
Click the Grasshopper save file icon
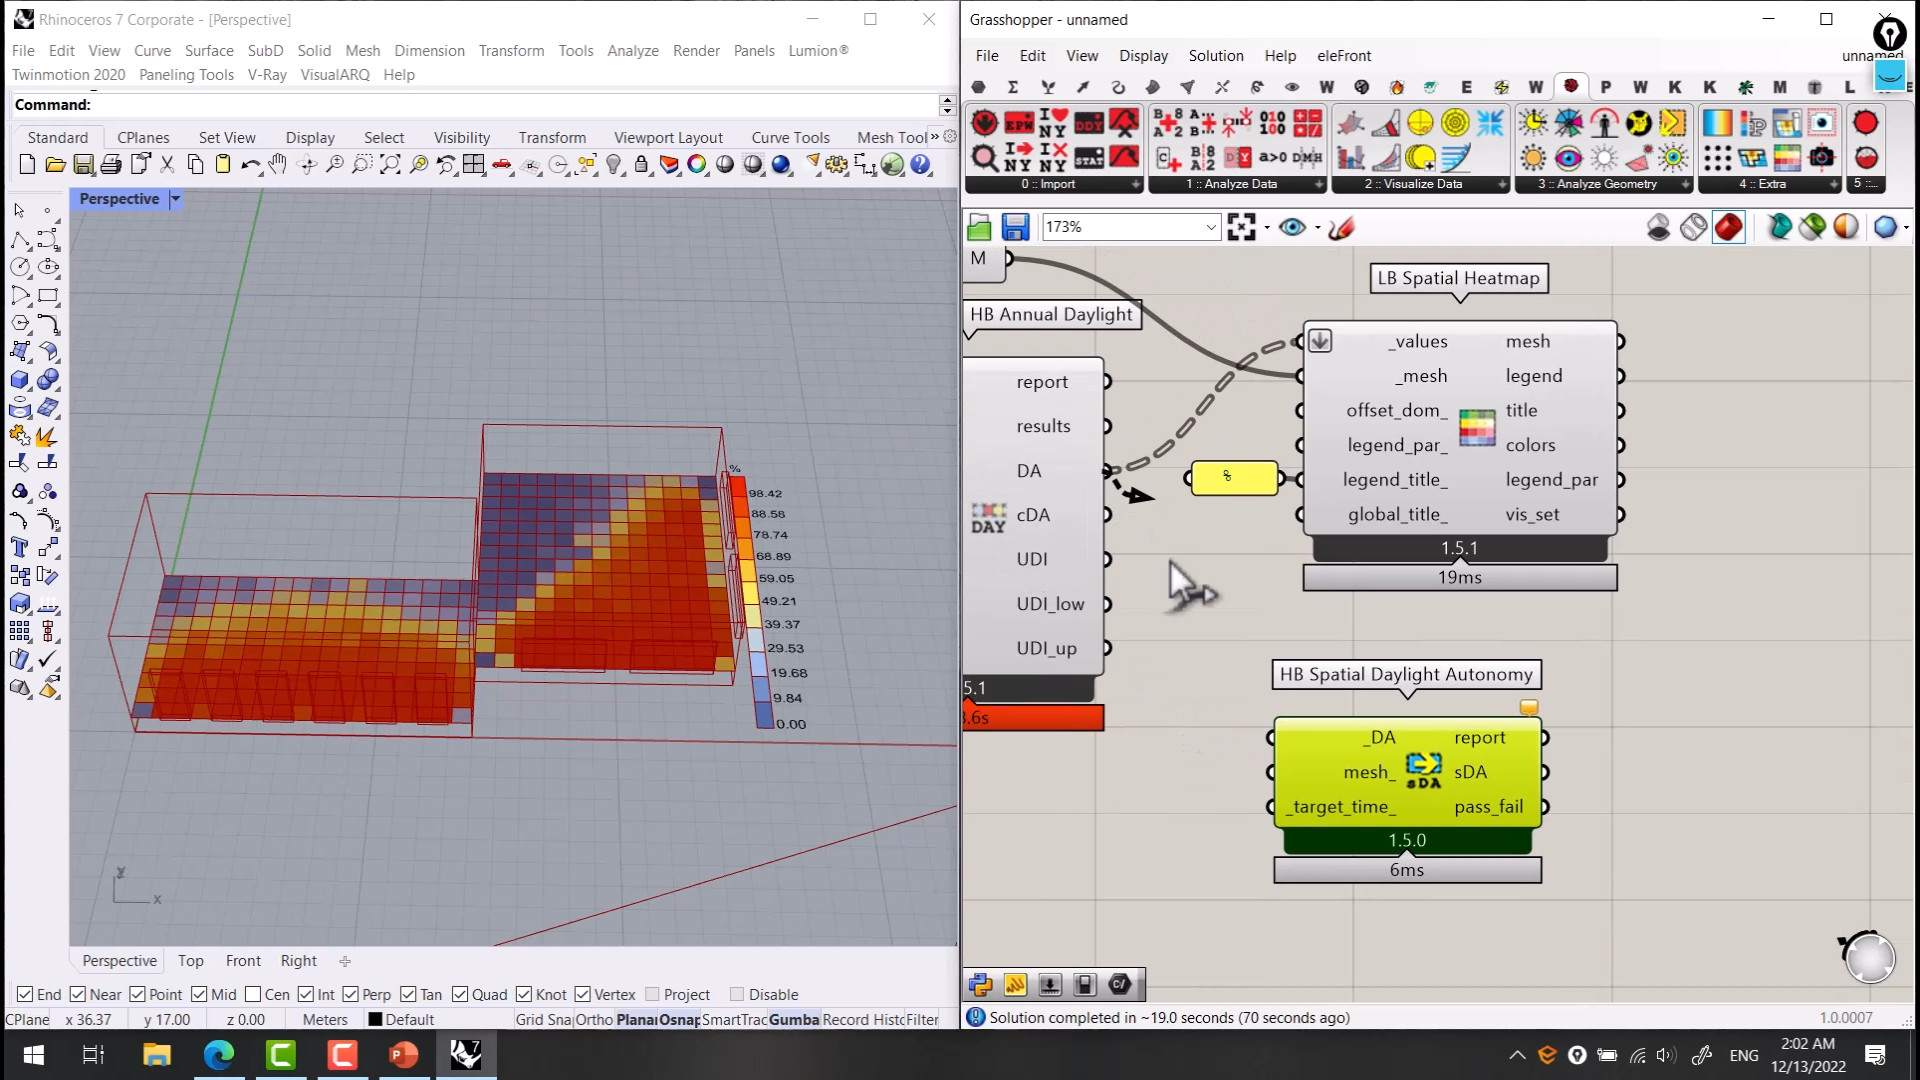pyautogui.click(x=1015, y=228)
